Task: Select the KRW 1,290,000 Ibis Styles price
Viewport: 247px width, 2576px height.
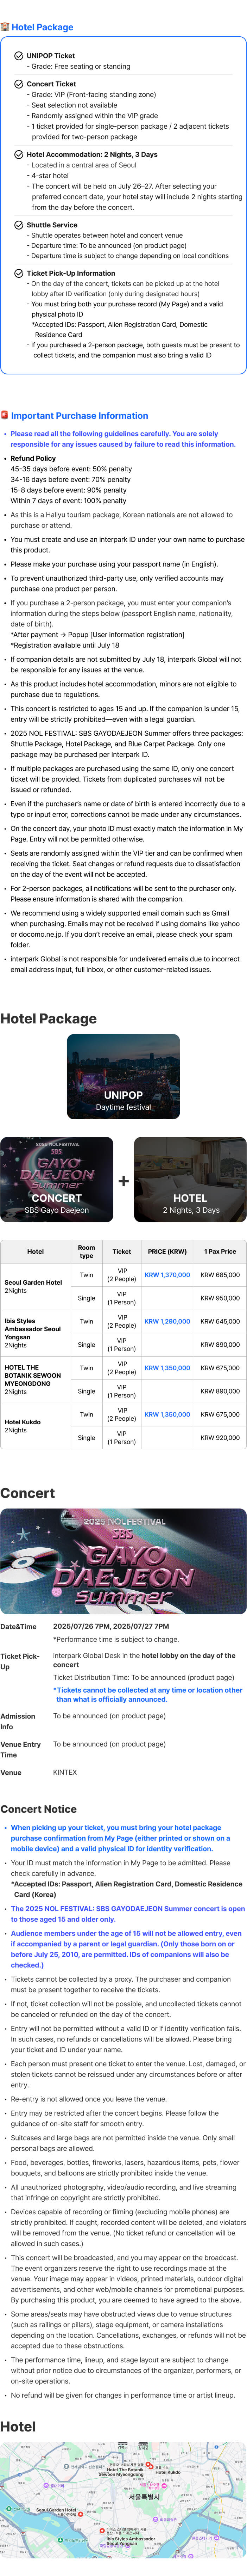Action: click(167, 1321)
